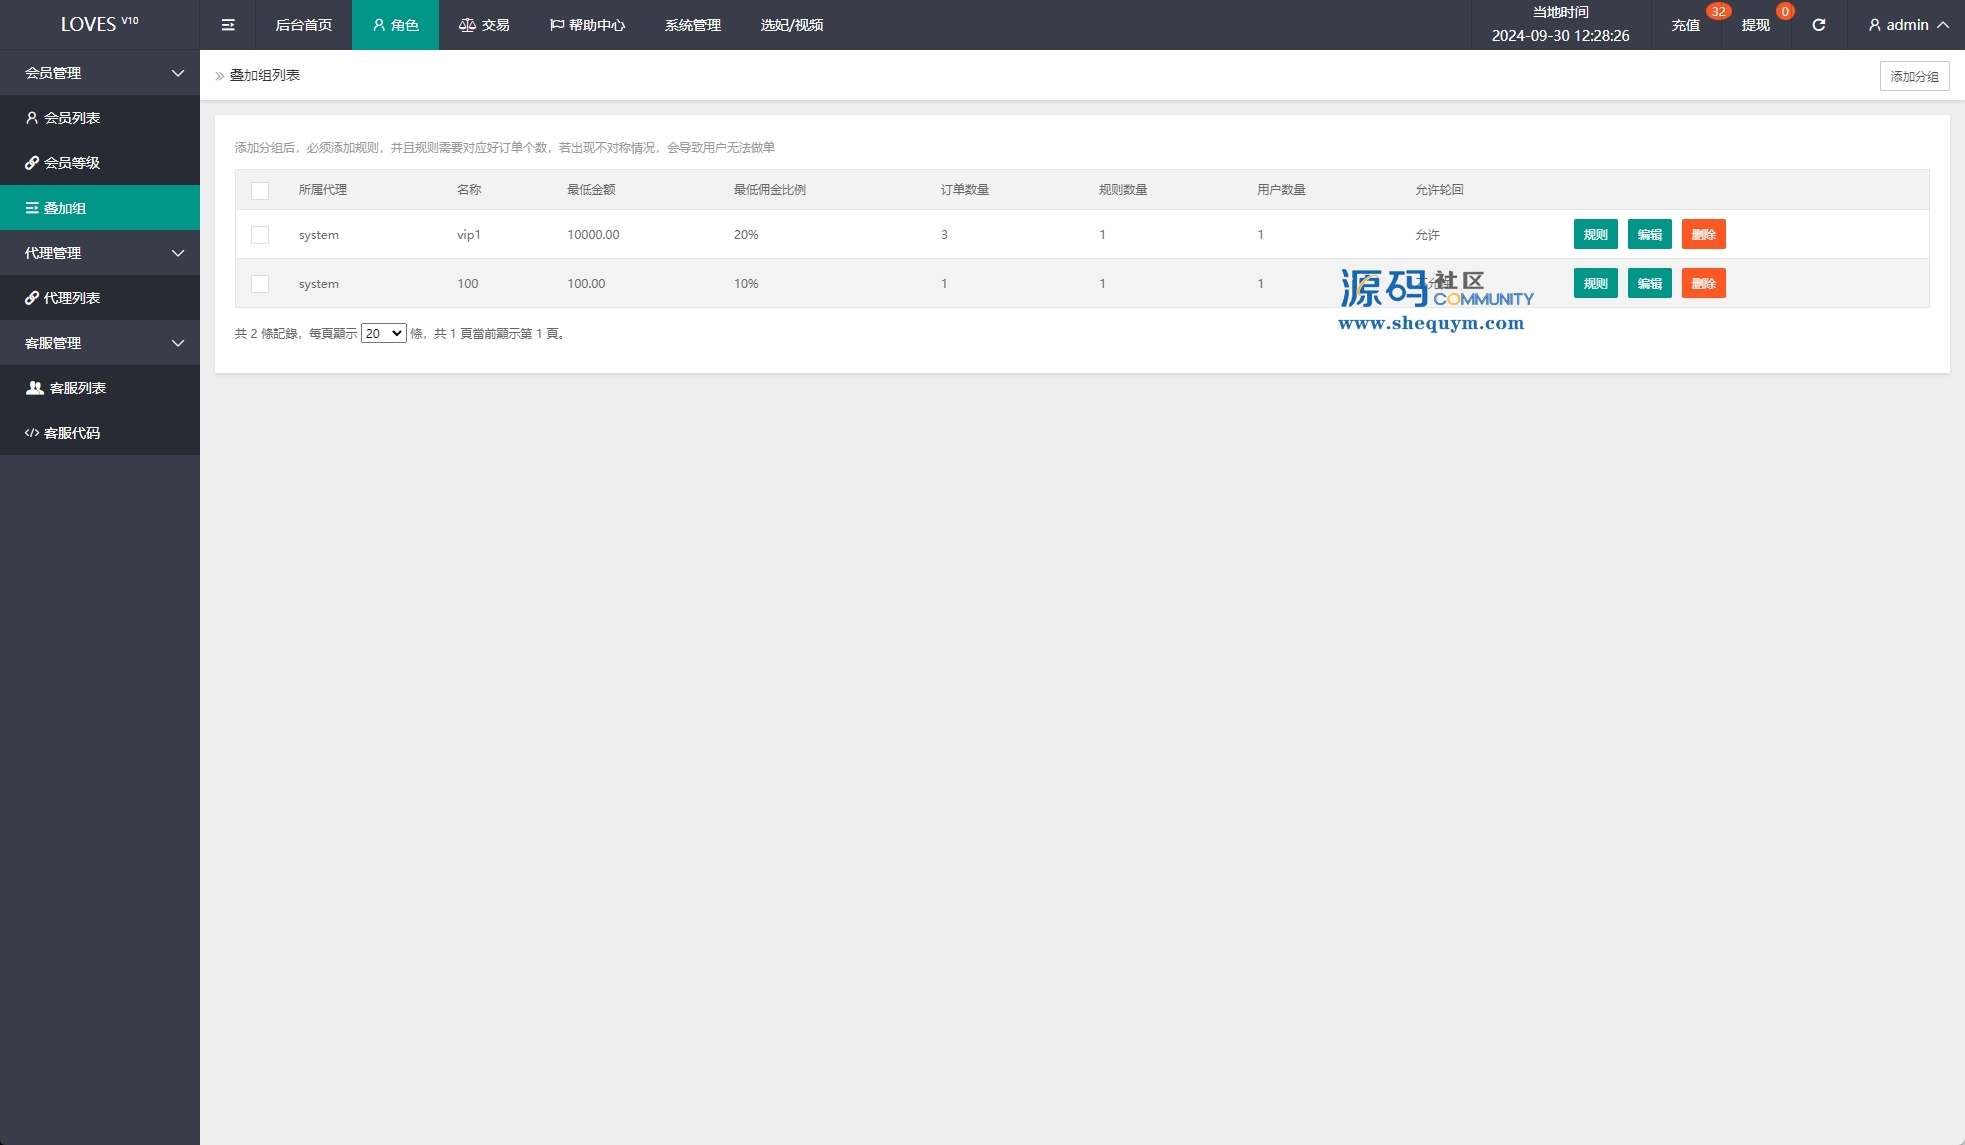The image size is (1965, 1145).
Task: Open 会员等级 member level sidebar item
Action: coord(72,163)
